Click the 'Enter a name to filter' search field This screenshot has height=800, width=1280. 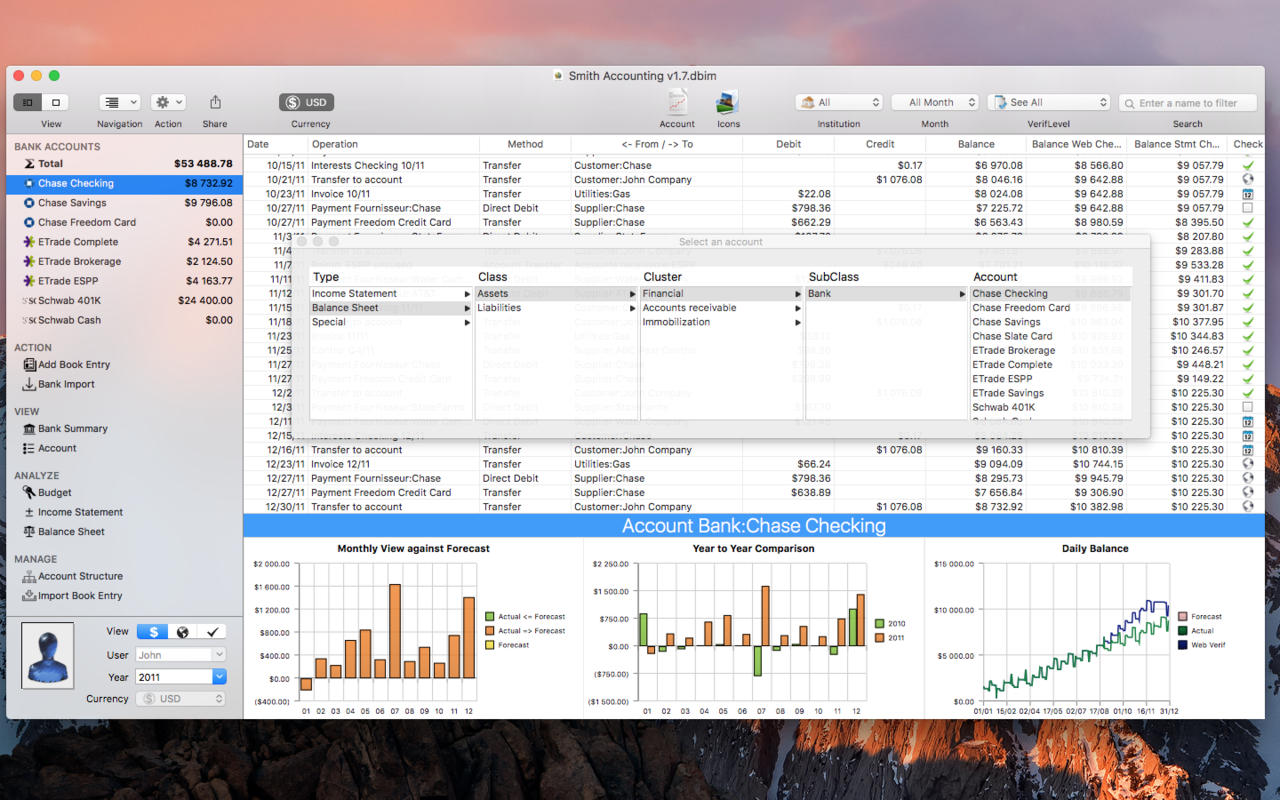click(1188, 102)
